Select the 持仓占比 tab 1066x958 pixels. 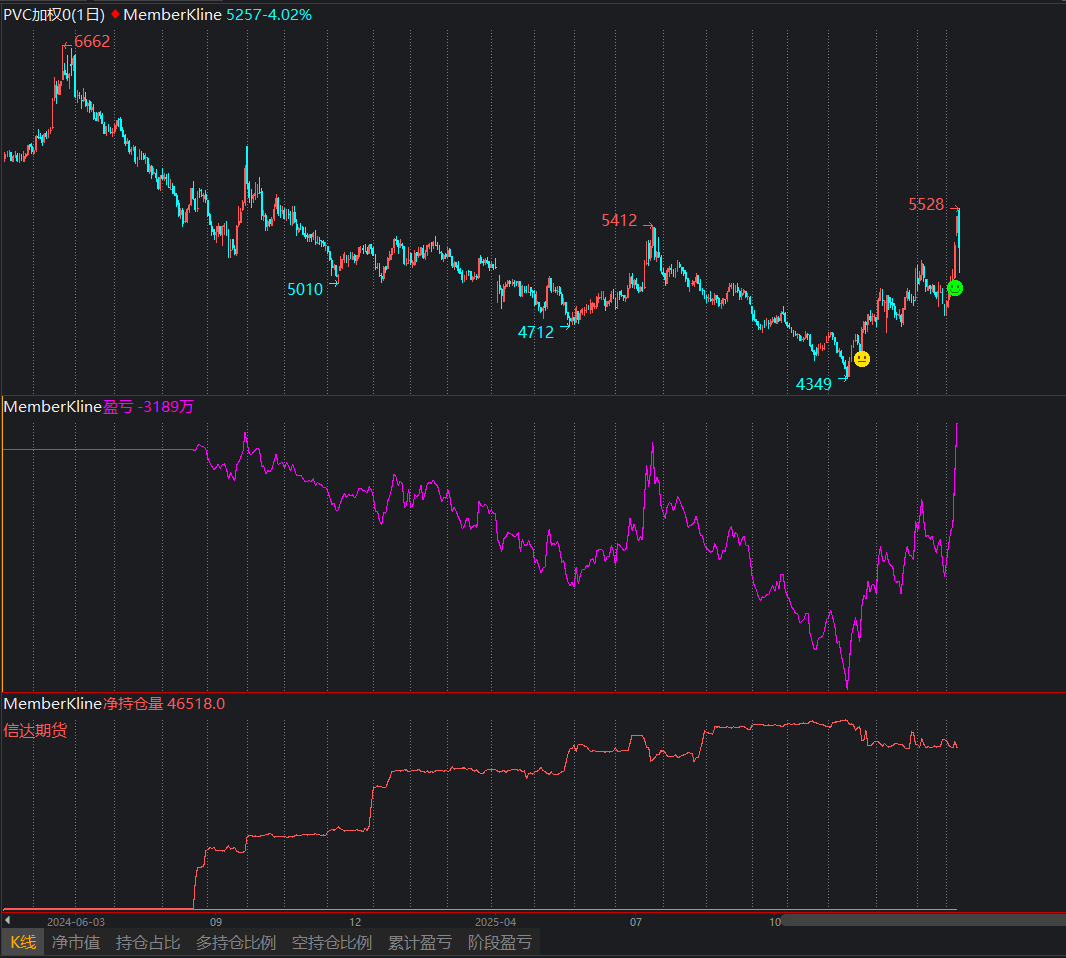click(148, 942)
